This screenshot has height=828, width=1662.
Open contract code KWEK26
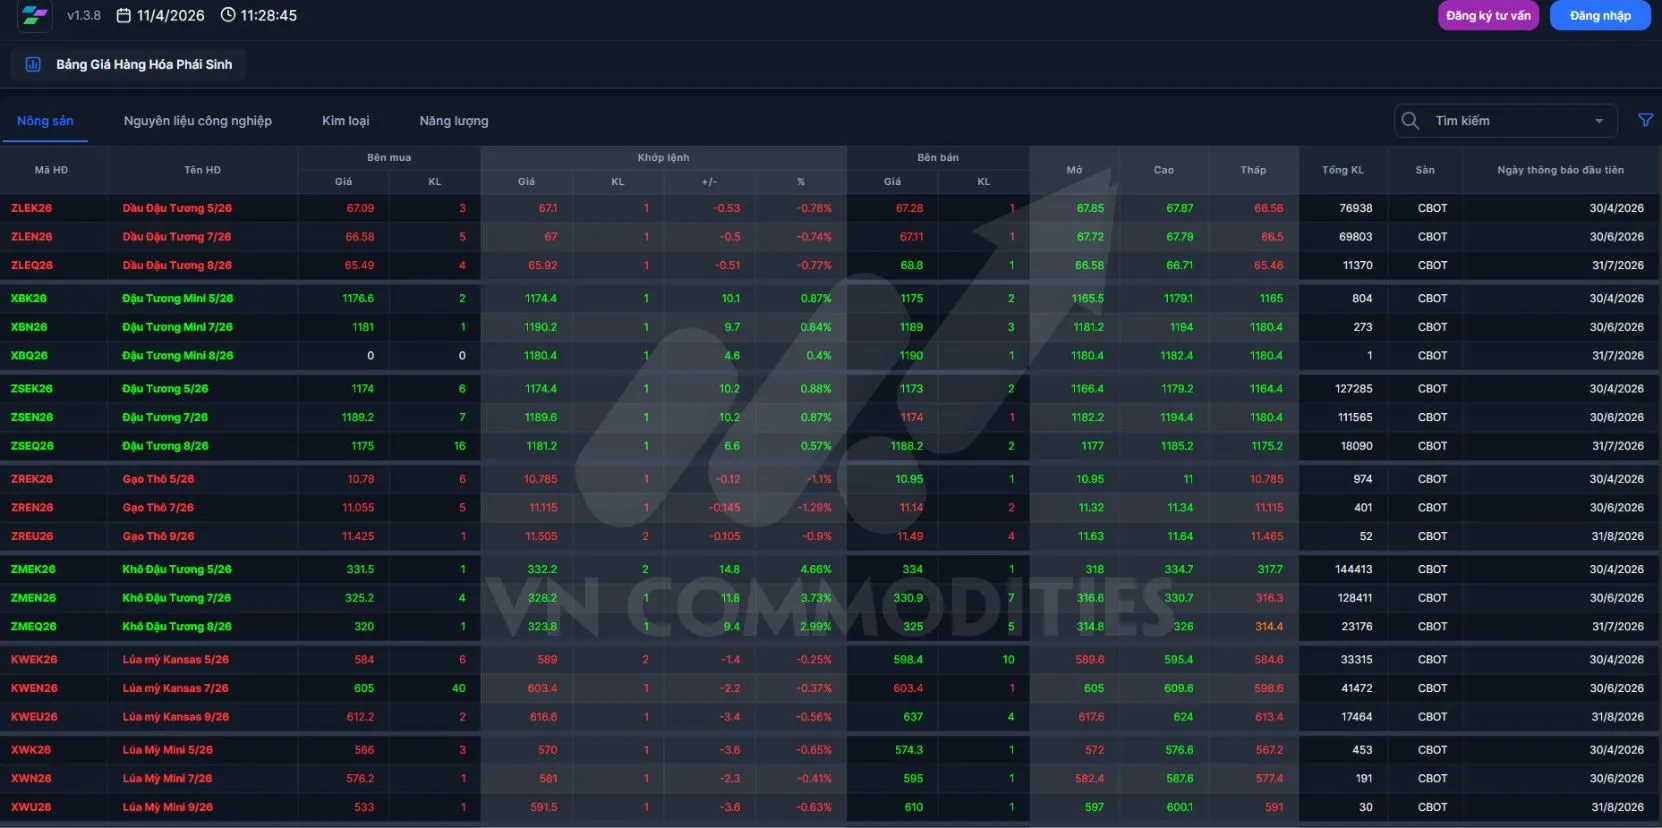(34, 660)
